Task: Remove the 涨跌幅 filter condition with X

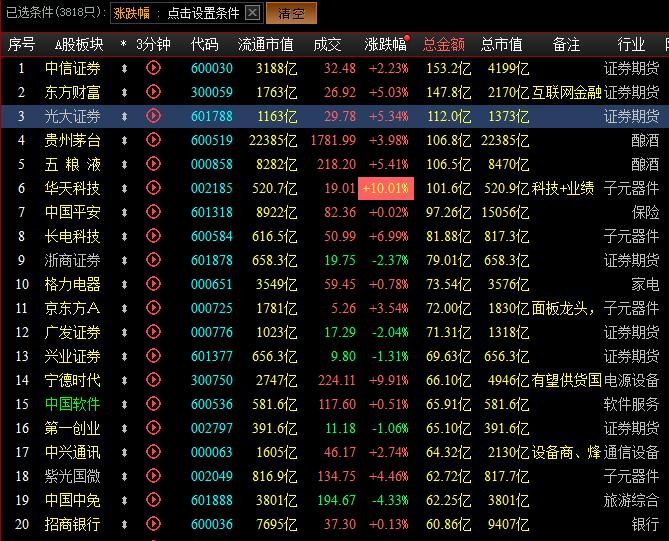Action: 252,13
